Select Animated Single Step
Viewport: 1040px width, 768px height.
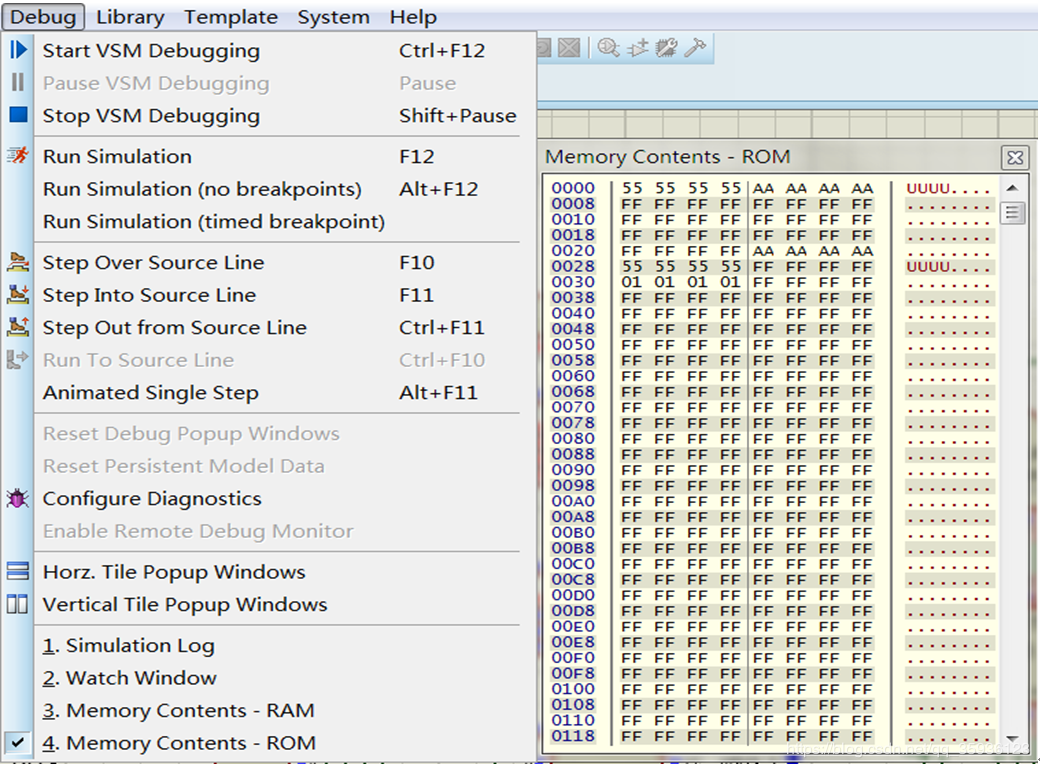pyautogui.click(x=150, y=393)
